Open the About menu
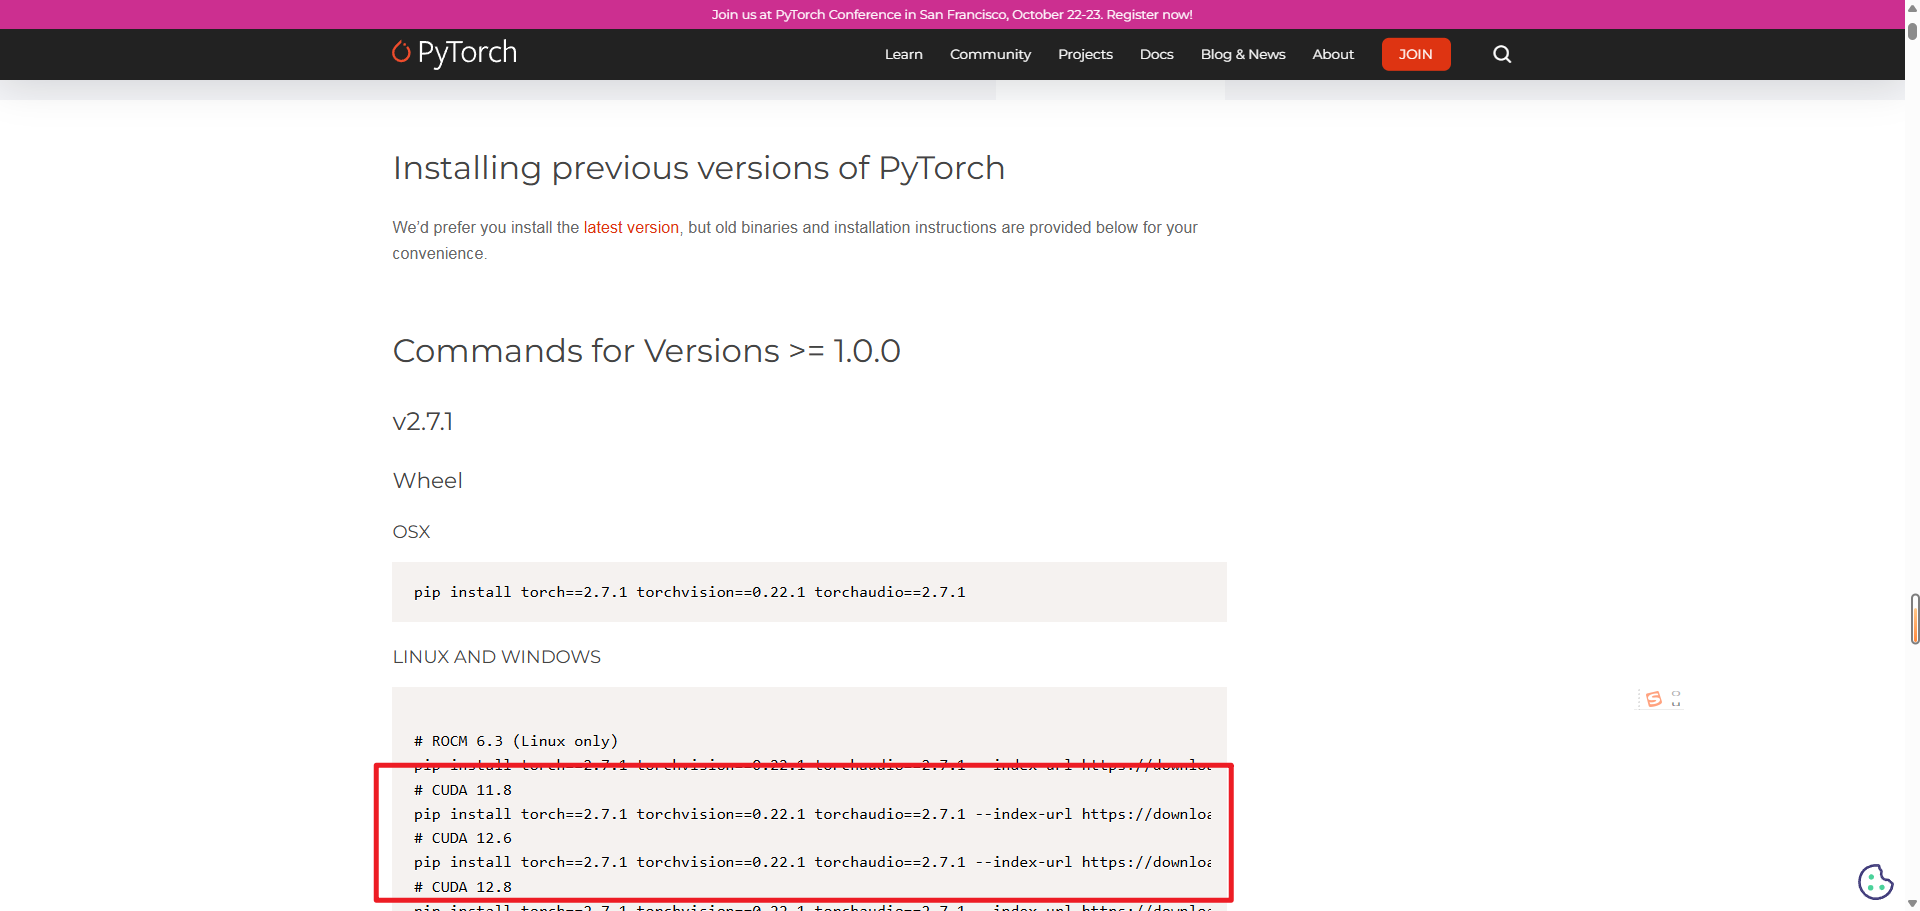 tap(1333, 54)
